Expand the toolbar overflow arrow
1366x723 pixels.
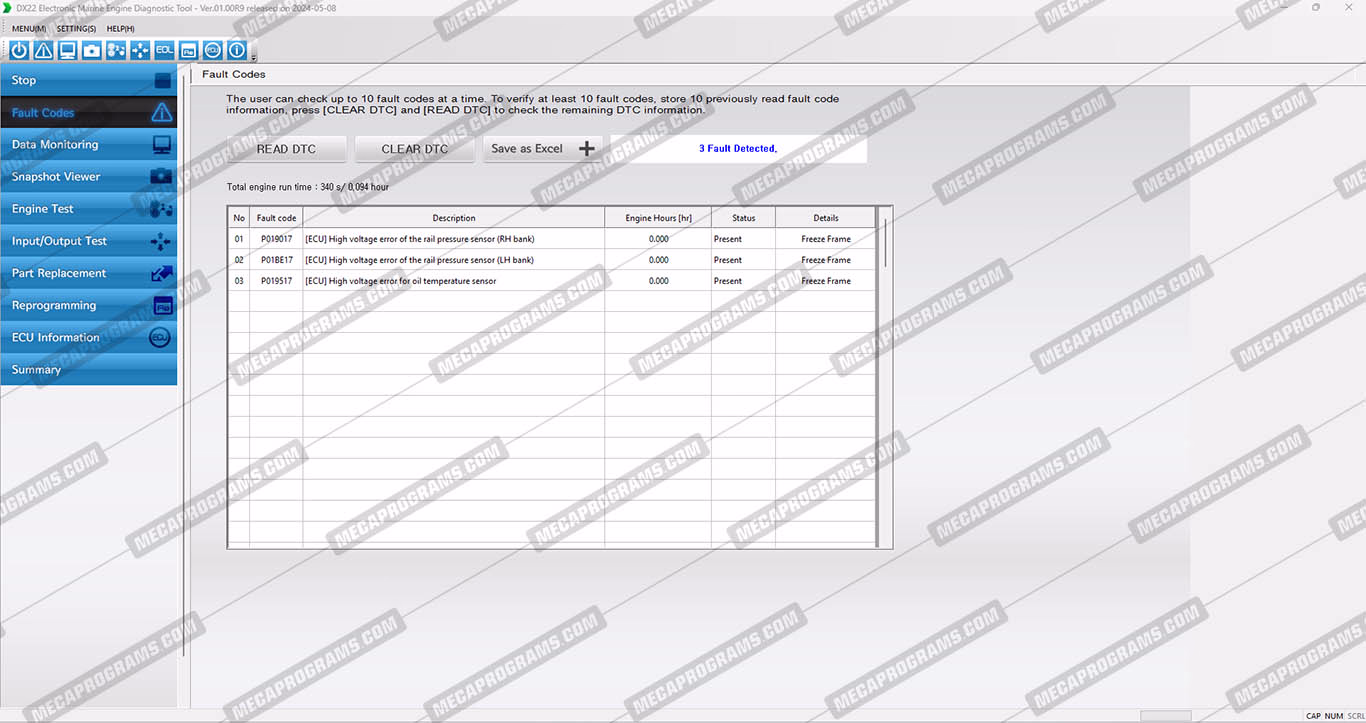click(x=254, y=57)
